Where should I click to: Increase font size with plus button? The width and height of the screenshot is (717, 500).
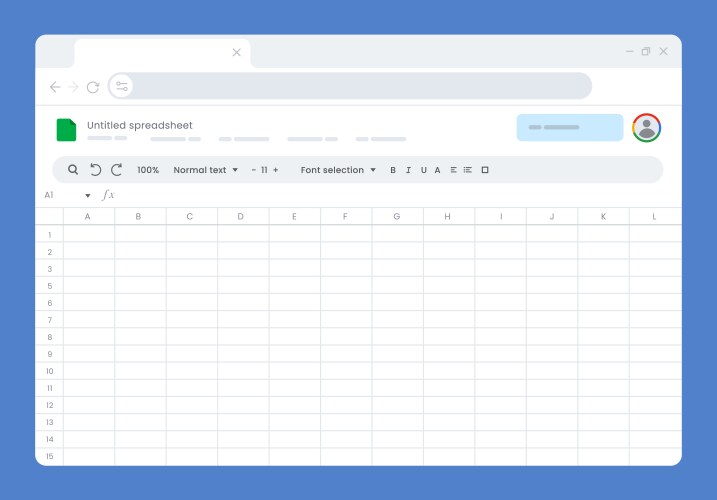tap(276, 170)
